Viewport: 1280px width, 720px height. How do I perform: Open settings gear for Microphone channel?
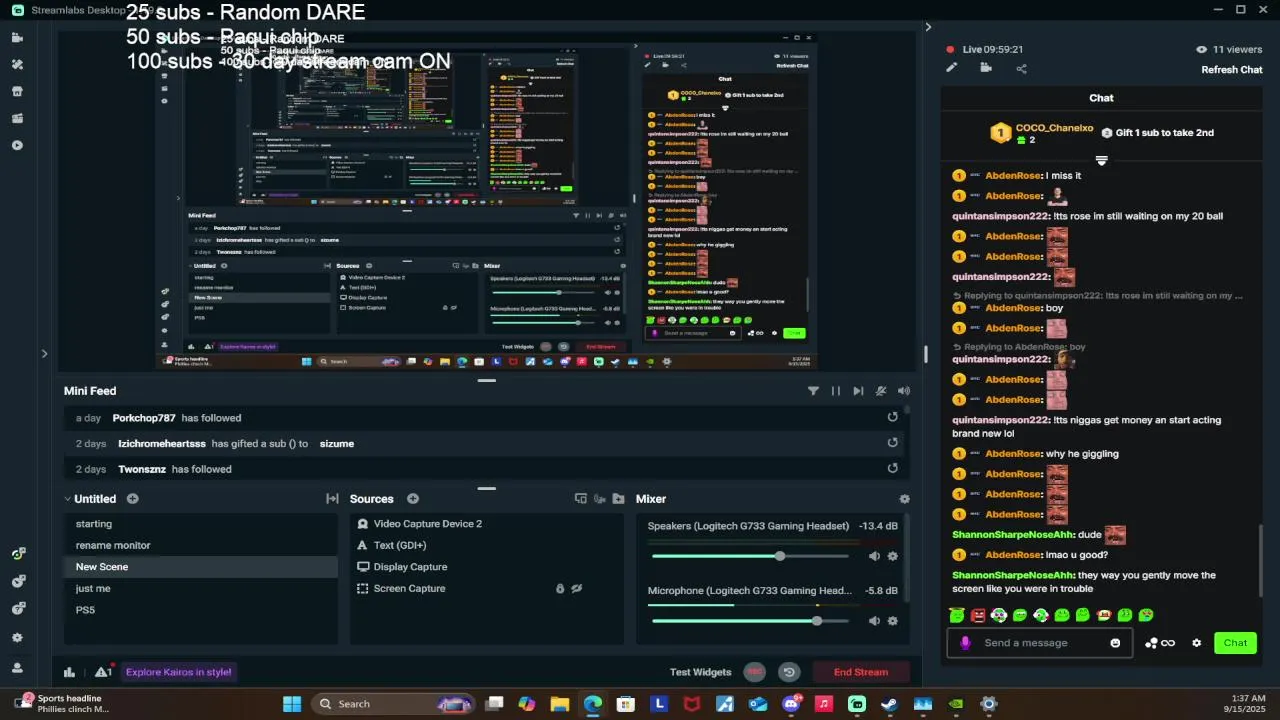pos(893,621)
